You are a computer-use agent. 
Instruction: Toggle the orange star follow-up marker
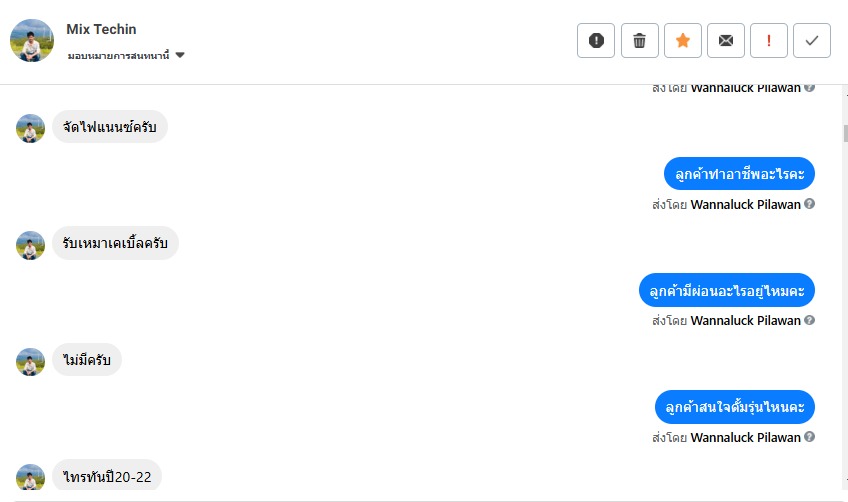(683, 40)
